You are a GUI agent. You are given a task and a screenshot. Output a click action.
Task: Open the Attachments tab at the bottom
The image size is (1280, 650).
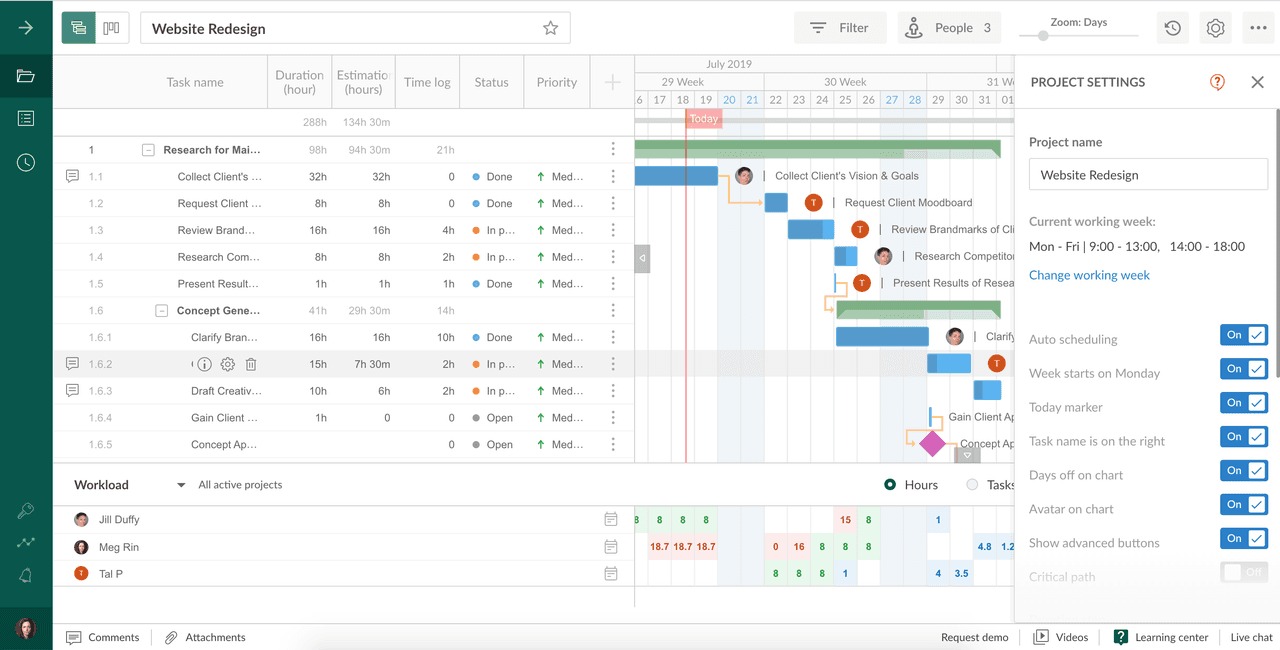205,637
